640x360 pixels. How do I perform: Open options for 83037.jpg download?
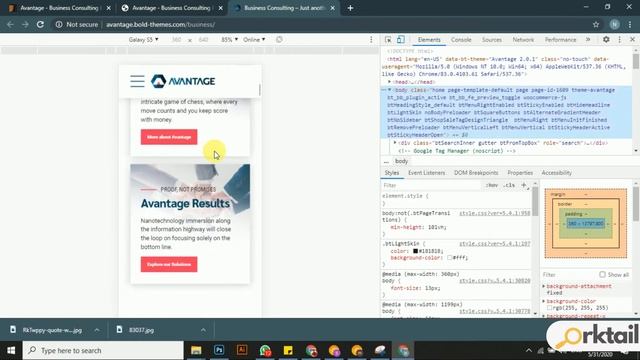[x=203, y=330]
